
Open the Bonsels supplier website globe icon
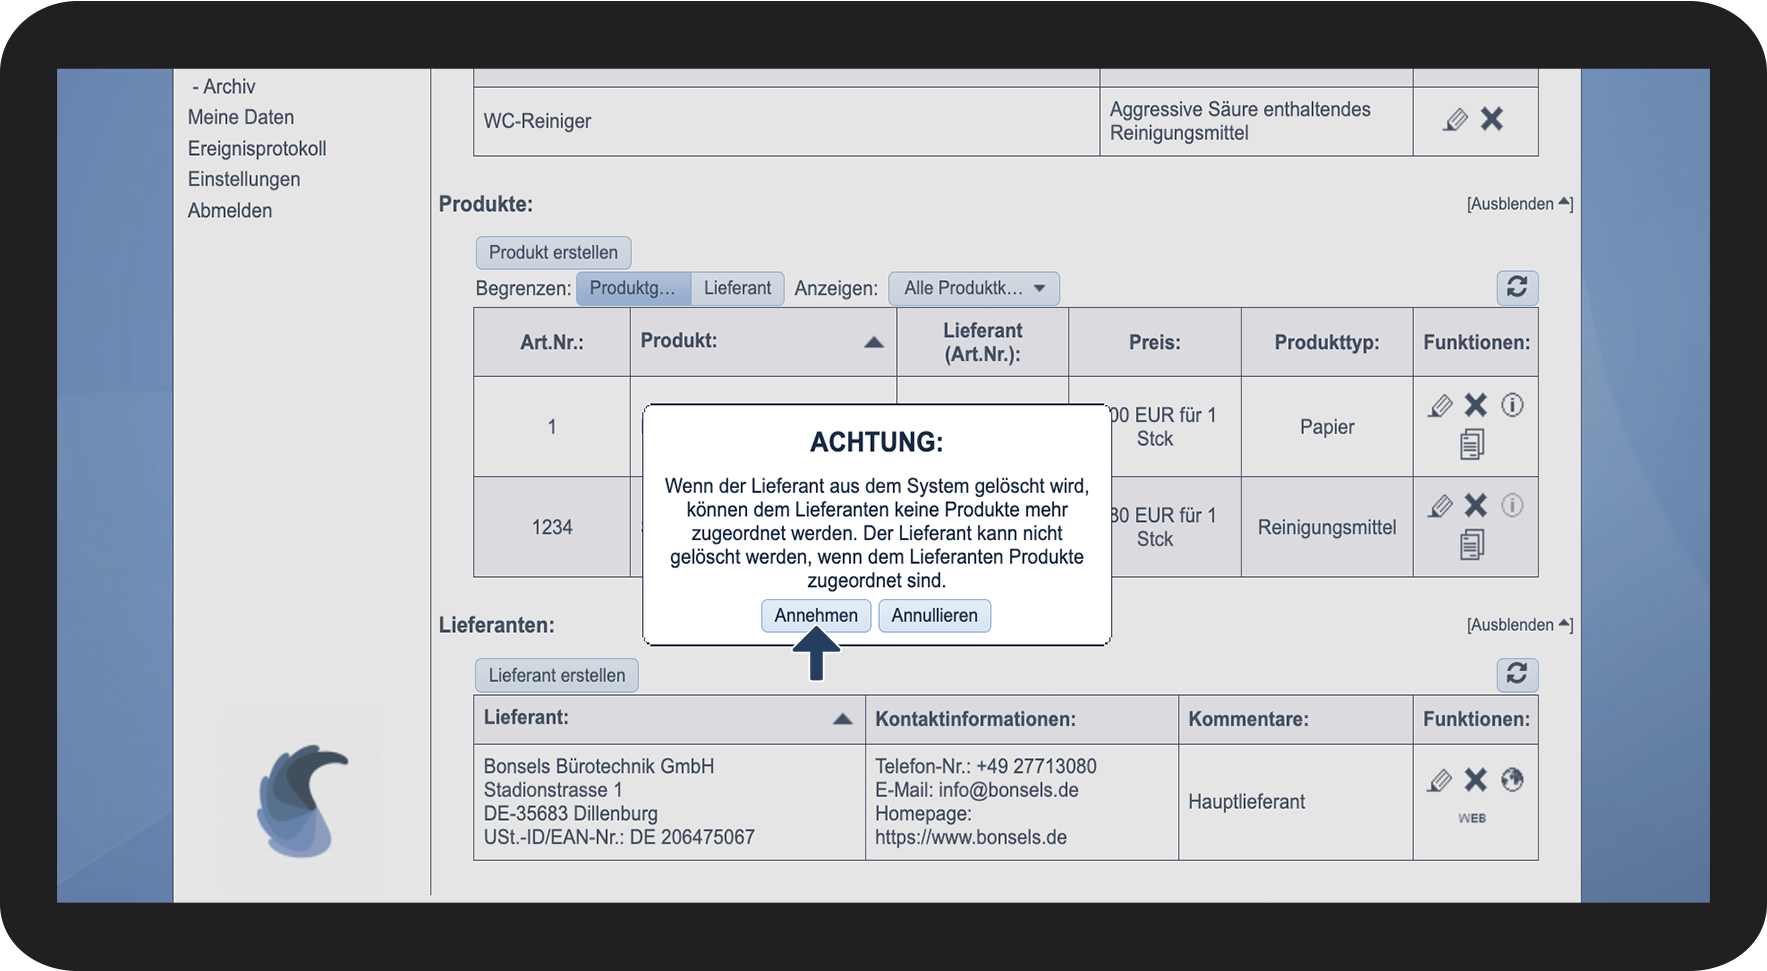(1512, 780)
